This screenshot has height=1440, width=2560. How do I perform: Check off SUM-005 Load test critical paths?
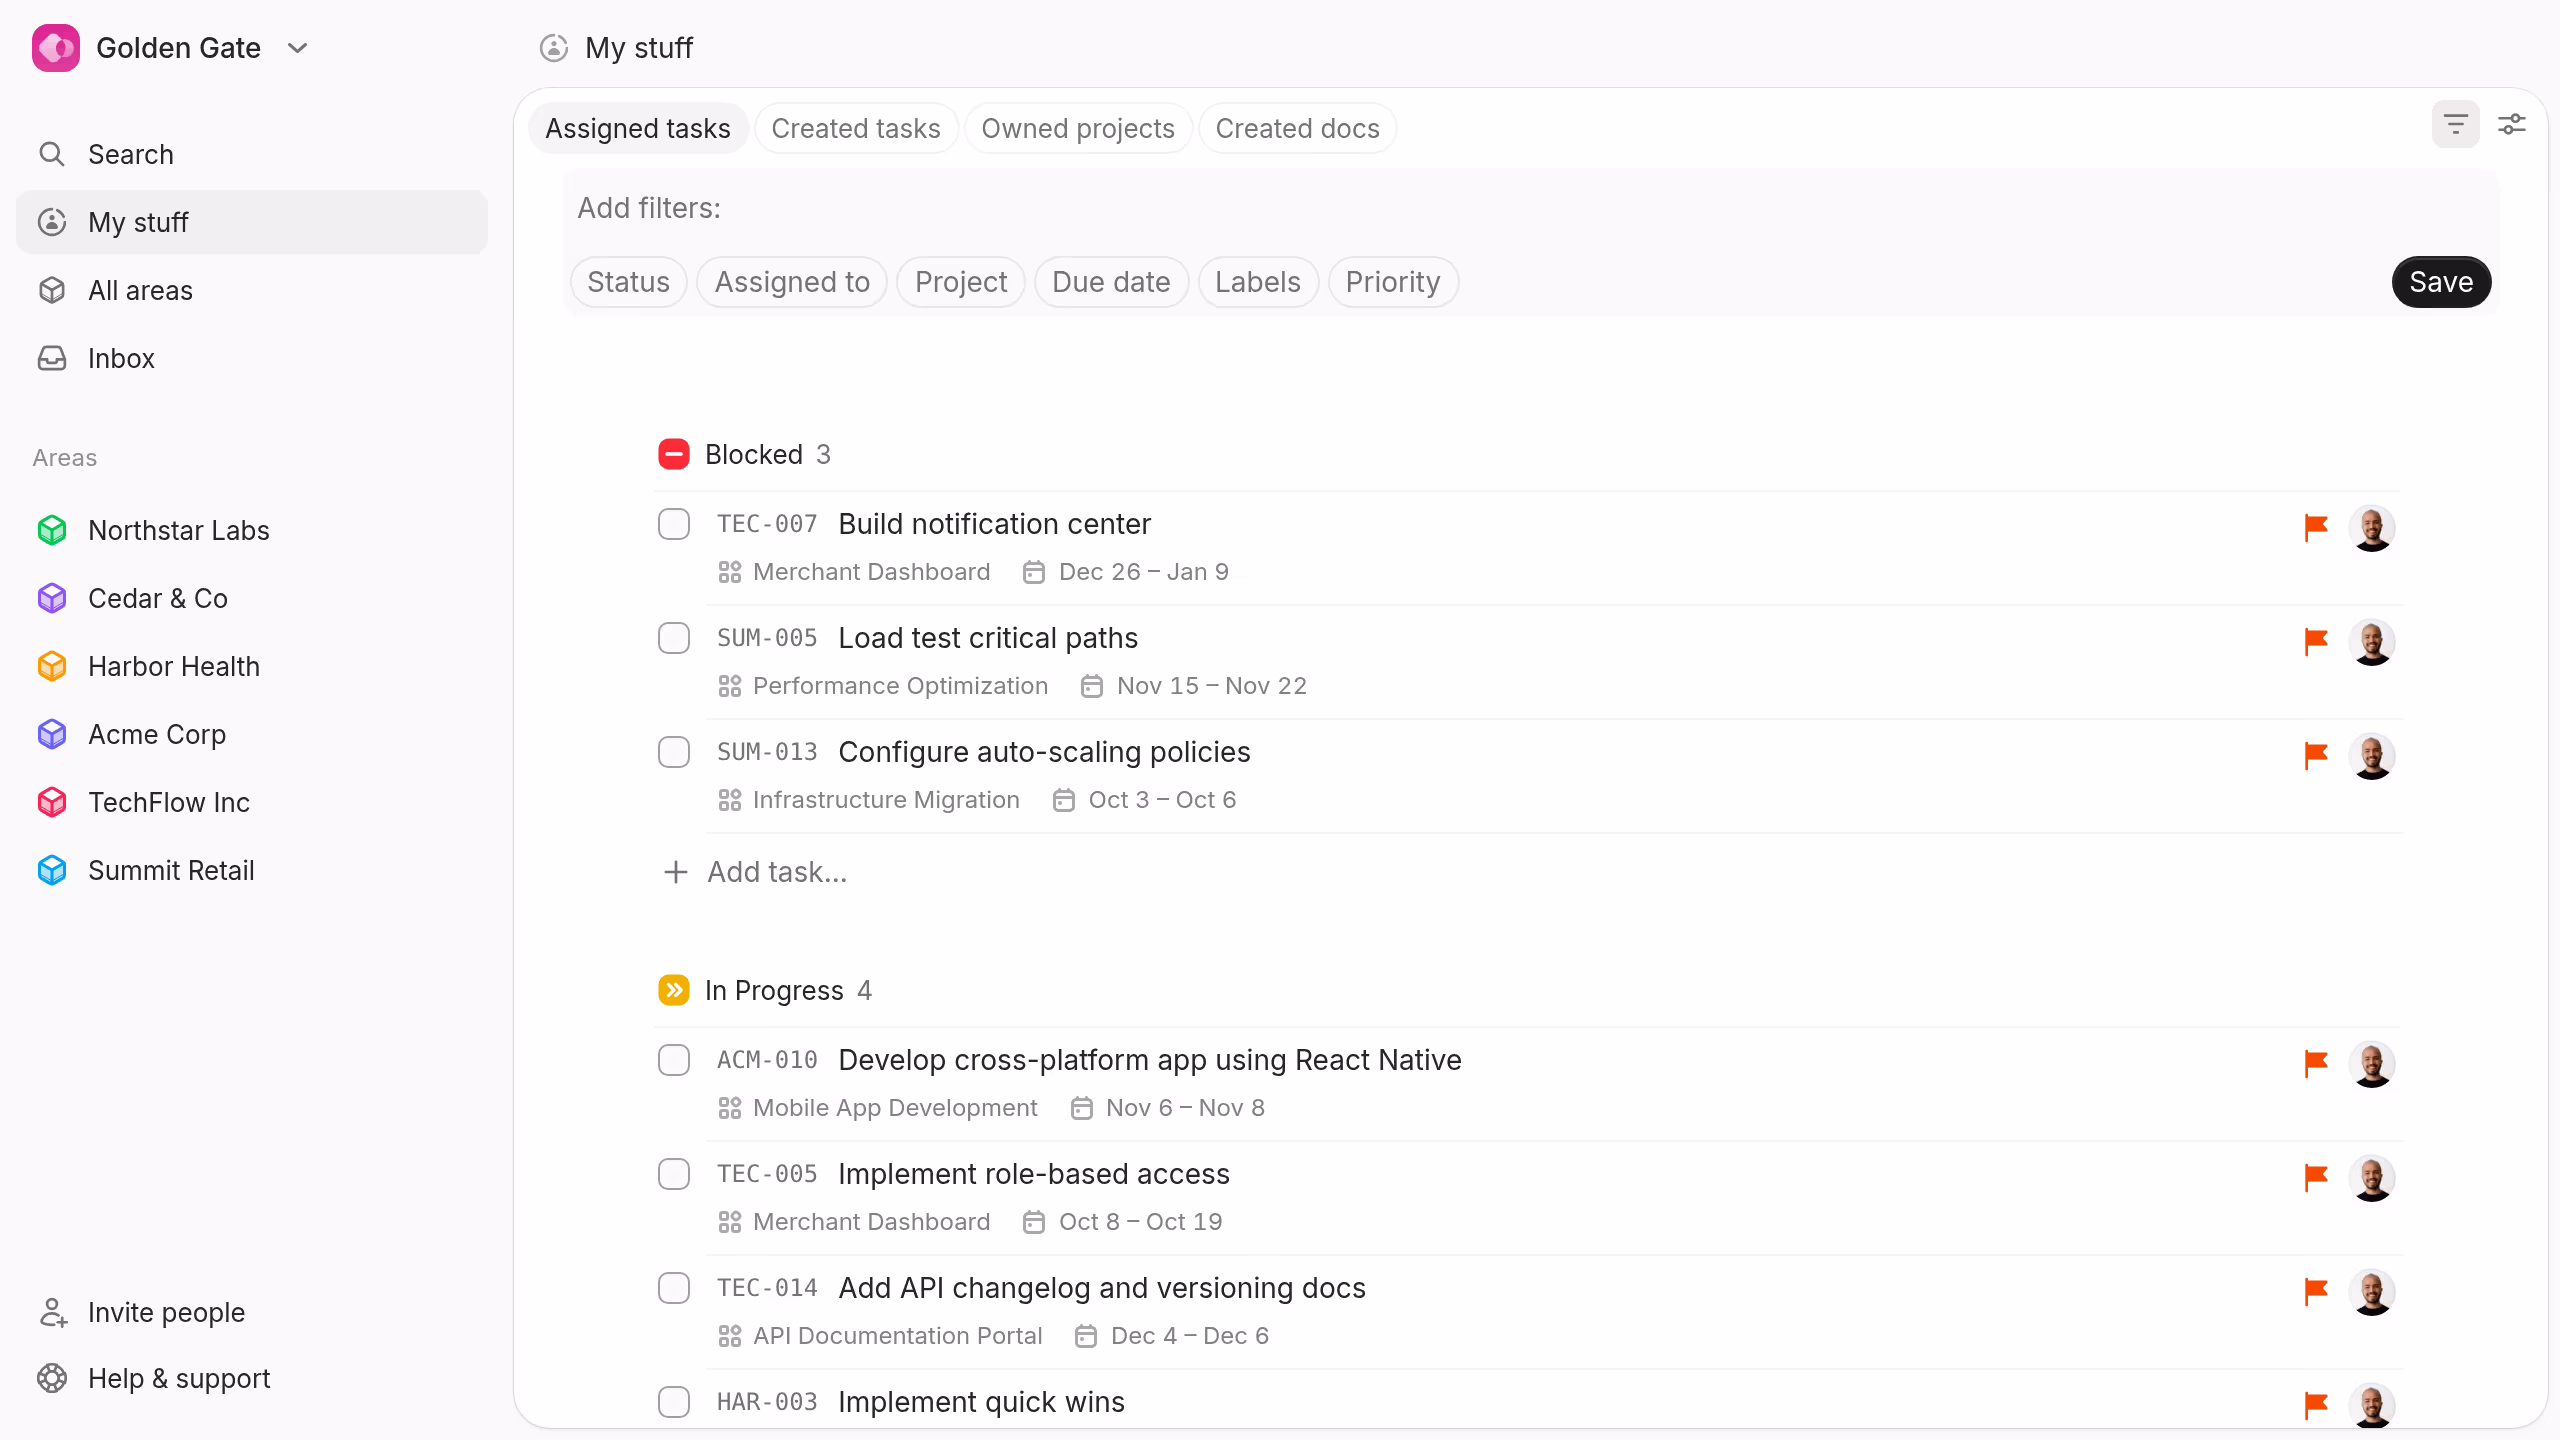(x=674, y=638)
